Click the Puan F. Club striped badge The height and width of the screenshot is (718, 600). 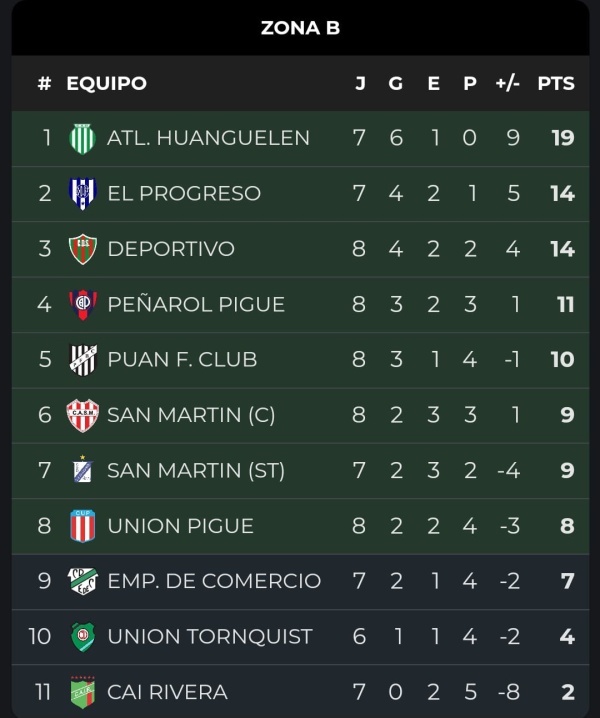(82, 359)
